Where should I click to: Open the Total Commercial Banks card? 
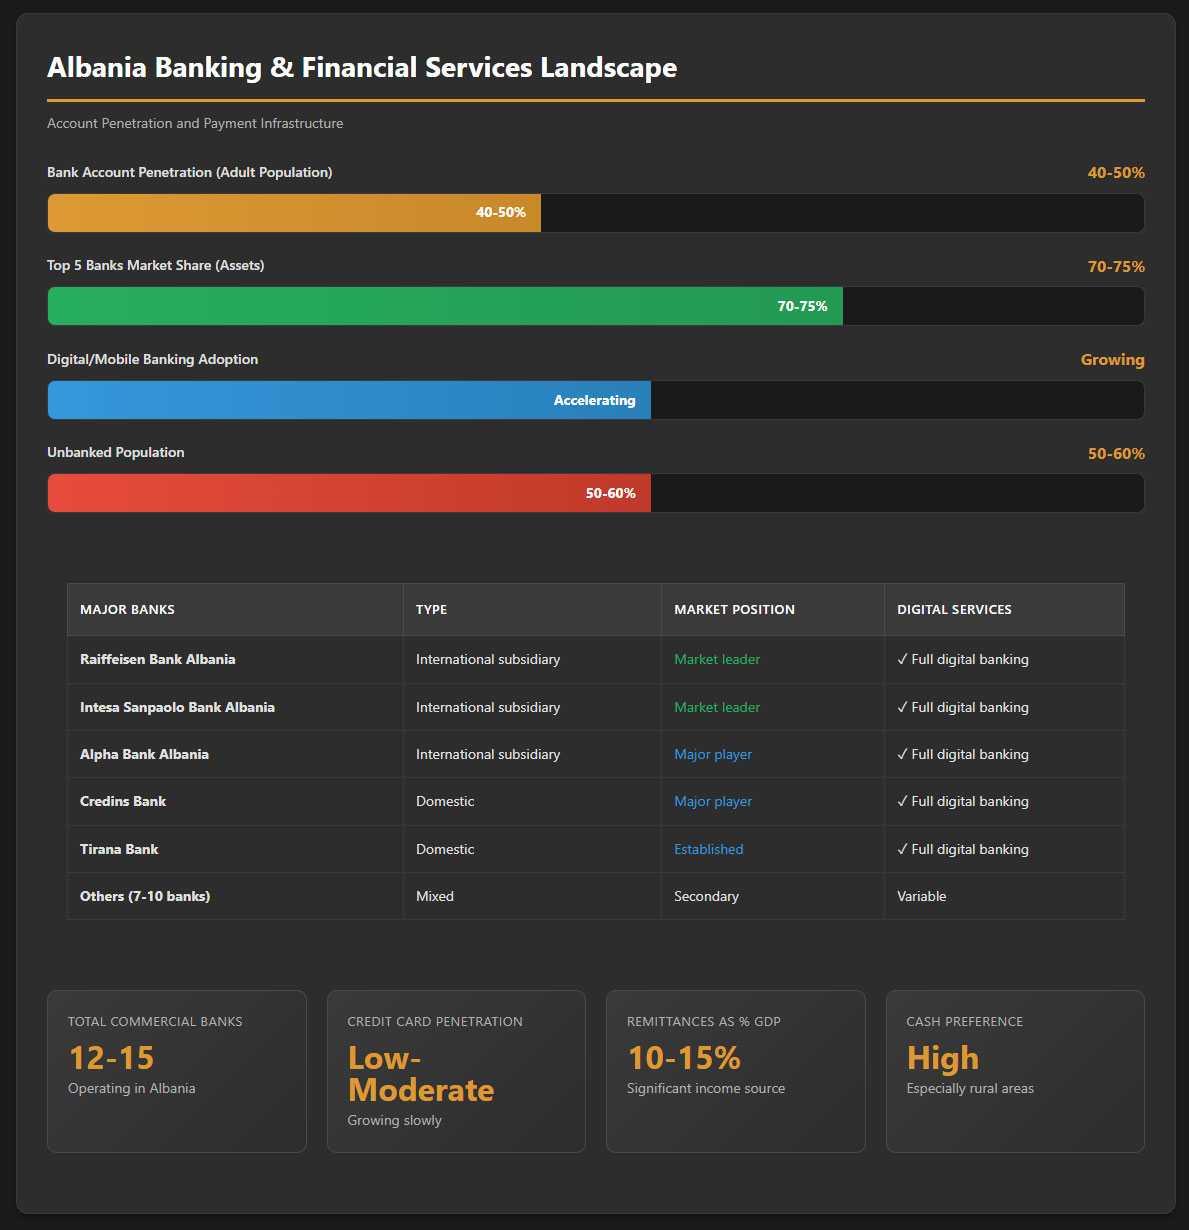point(176,1071)
